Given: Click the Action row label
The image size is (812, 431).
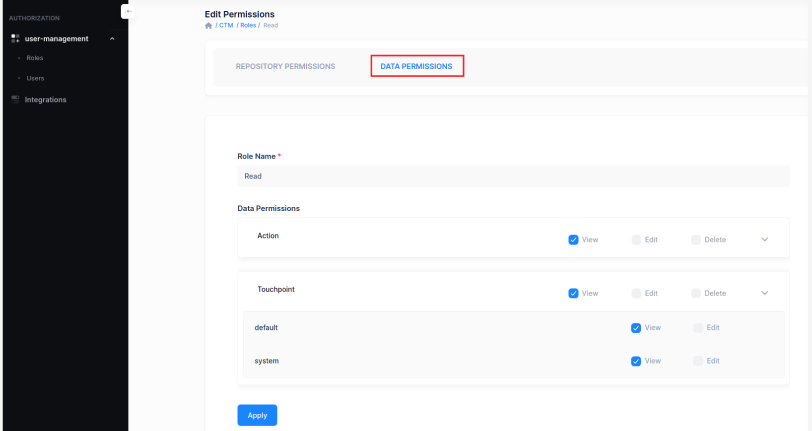Looking at the screenshot, I should 268,236.
